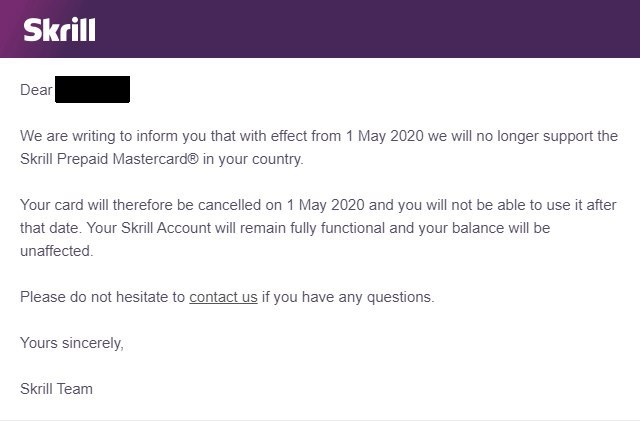The image size is (640, 421).
Task: Click the "Skrill Team" signature
Action: click(x=56, y=388)
